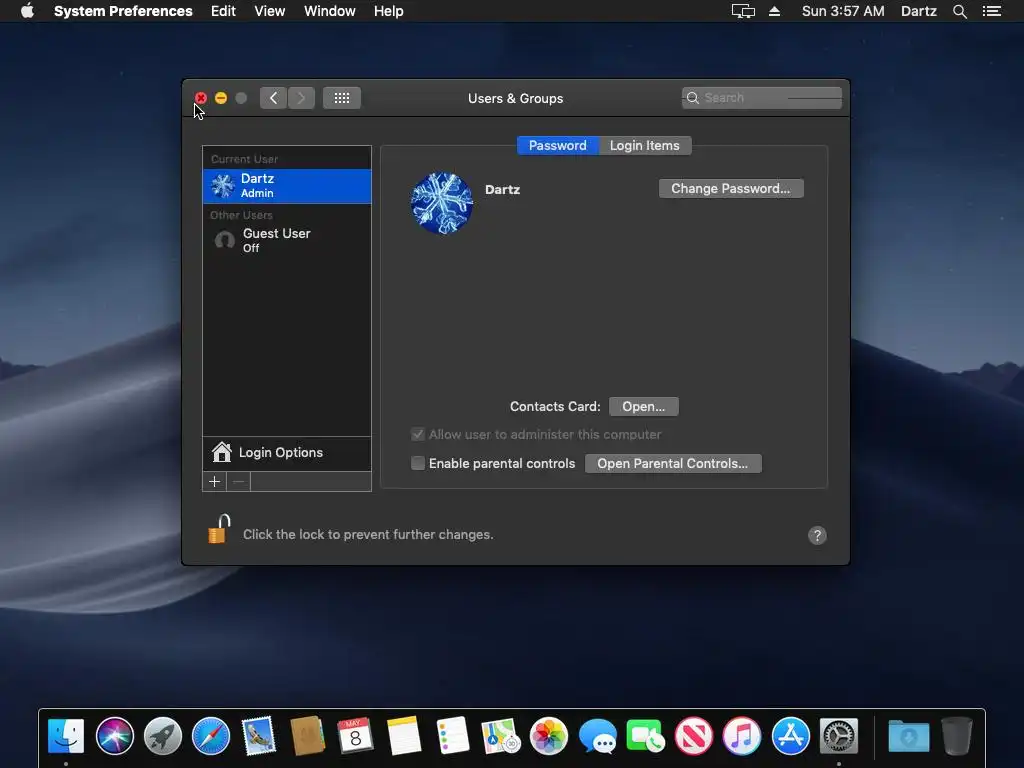Viewport: 1024px width, 768px height.
Task: Go back with the left chevron button
Action: (273, 98)
